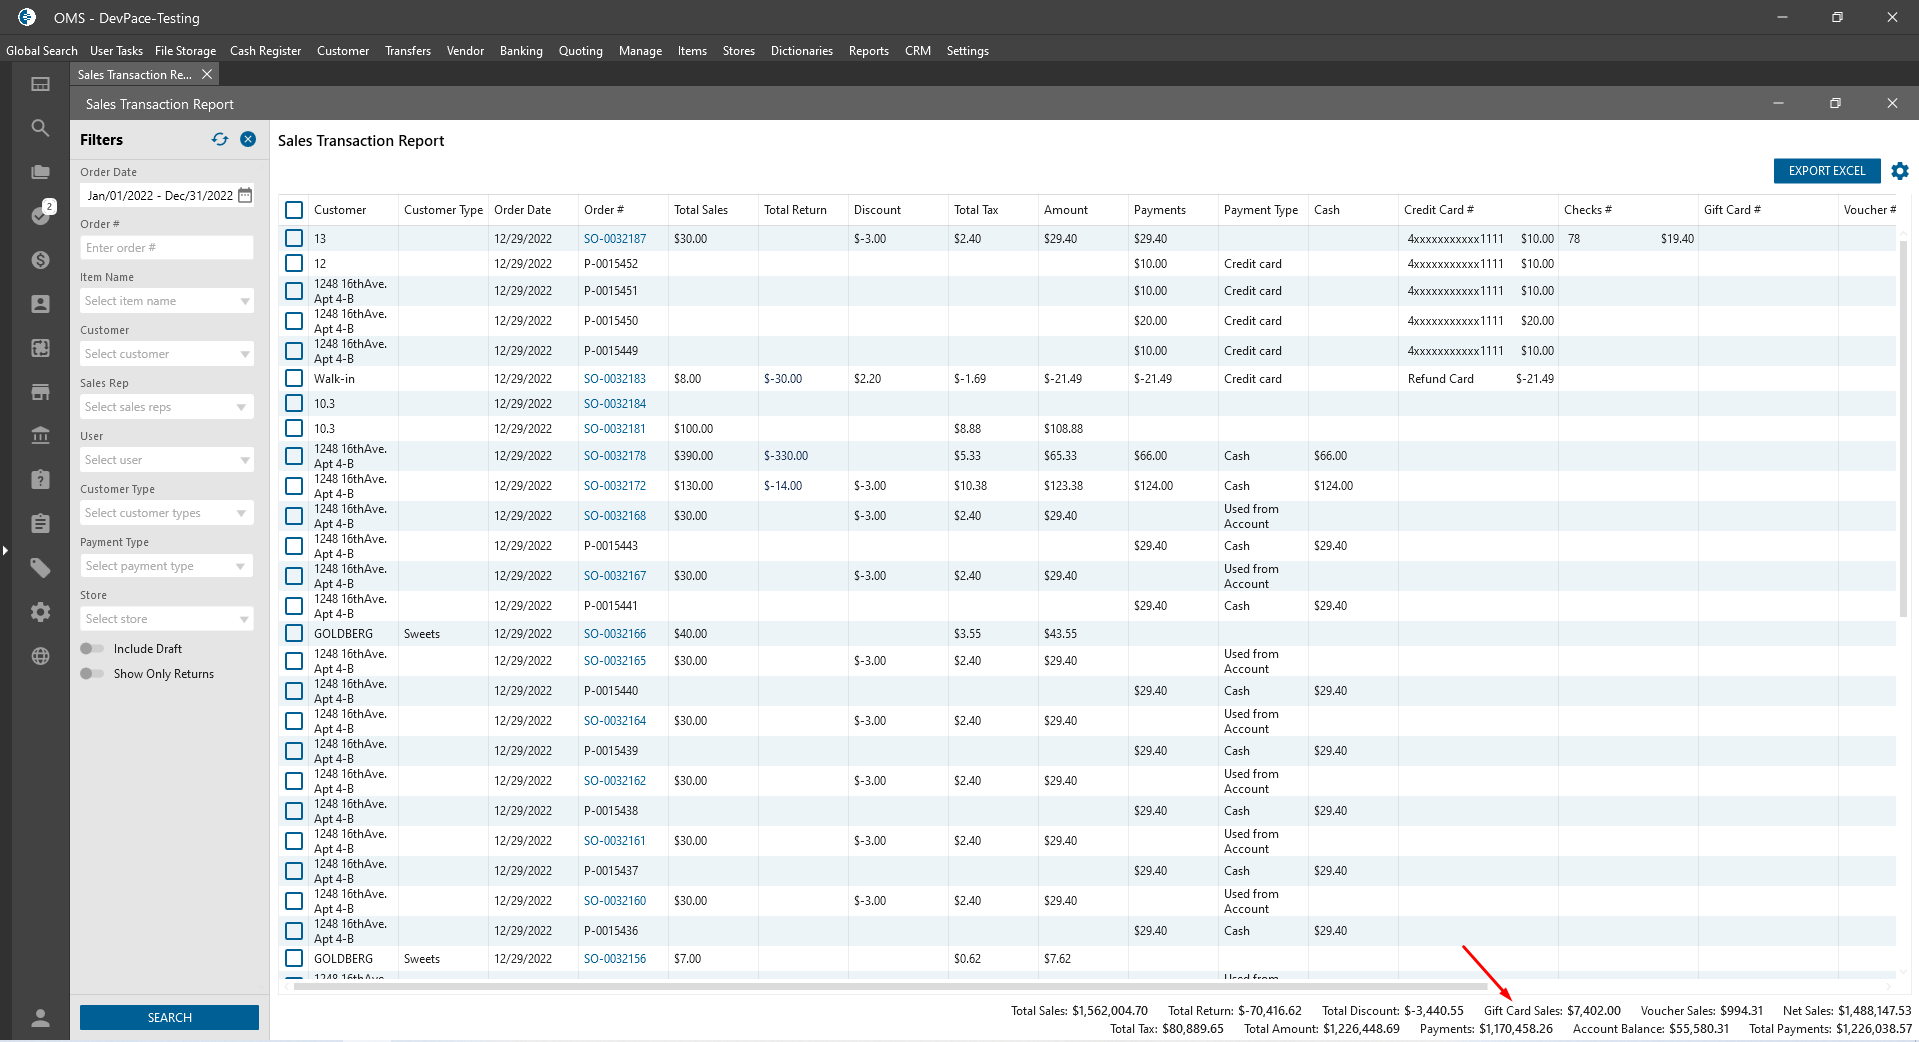Open the Reports menu
Viewport: 1919px width, 1042px height.
[x=868, y=51]
